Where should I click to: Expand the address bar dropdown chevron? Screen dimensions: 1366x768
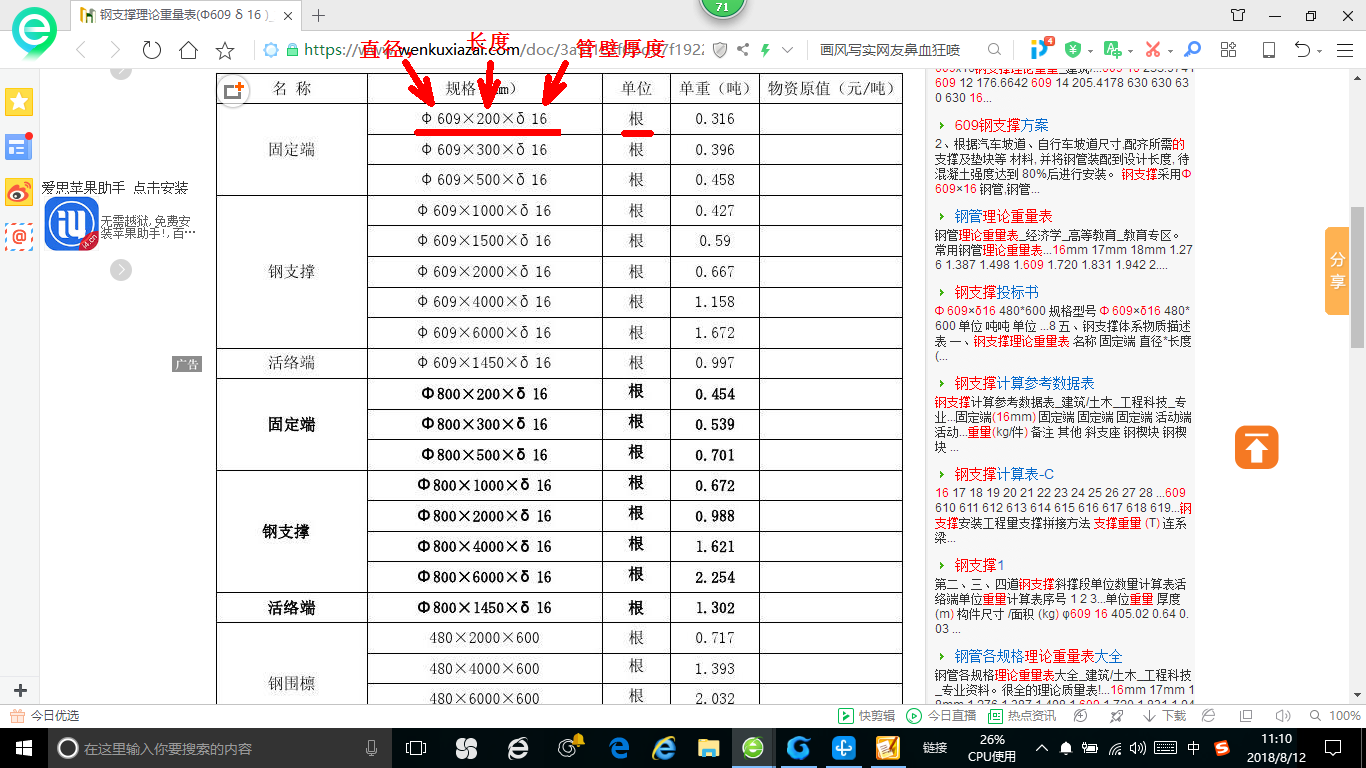click(x=788, y=50)
